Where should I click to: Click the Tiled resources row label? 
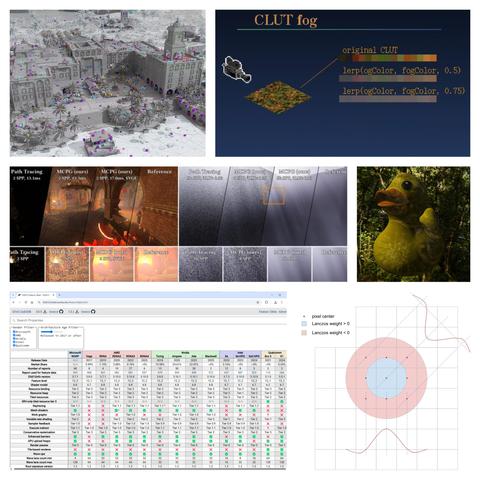point(39,397)
